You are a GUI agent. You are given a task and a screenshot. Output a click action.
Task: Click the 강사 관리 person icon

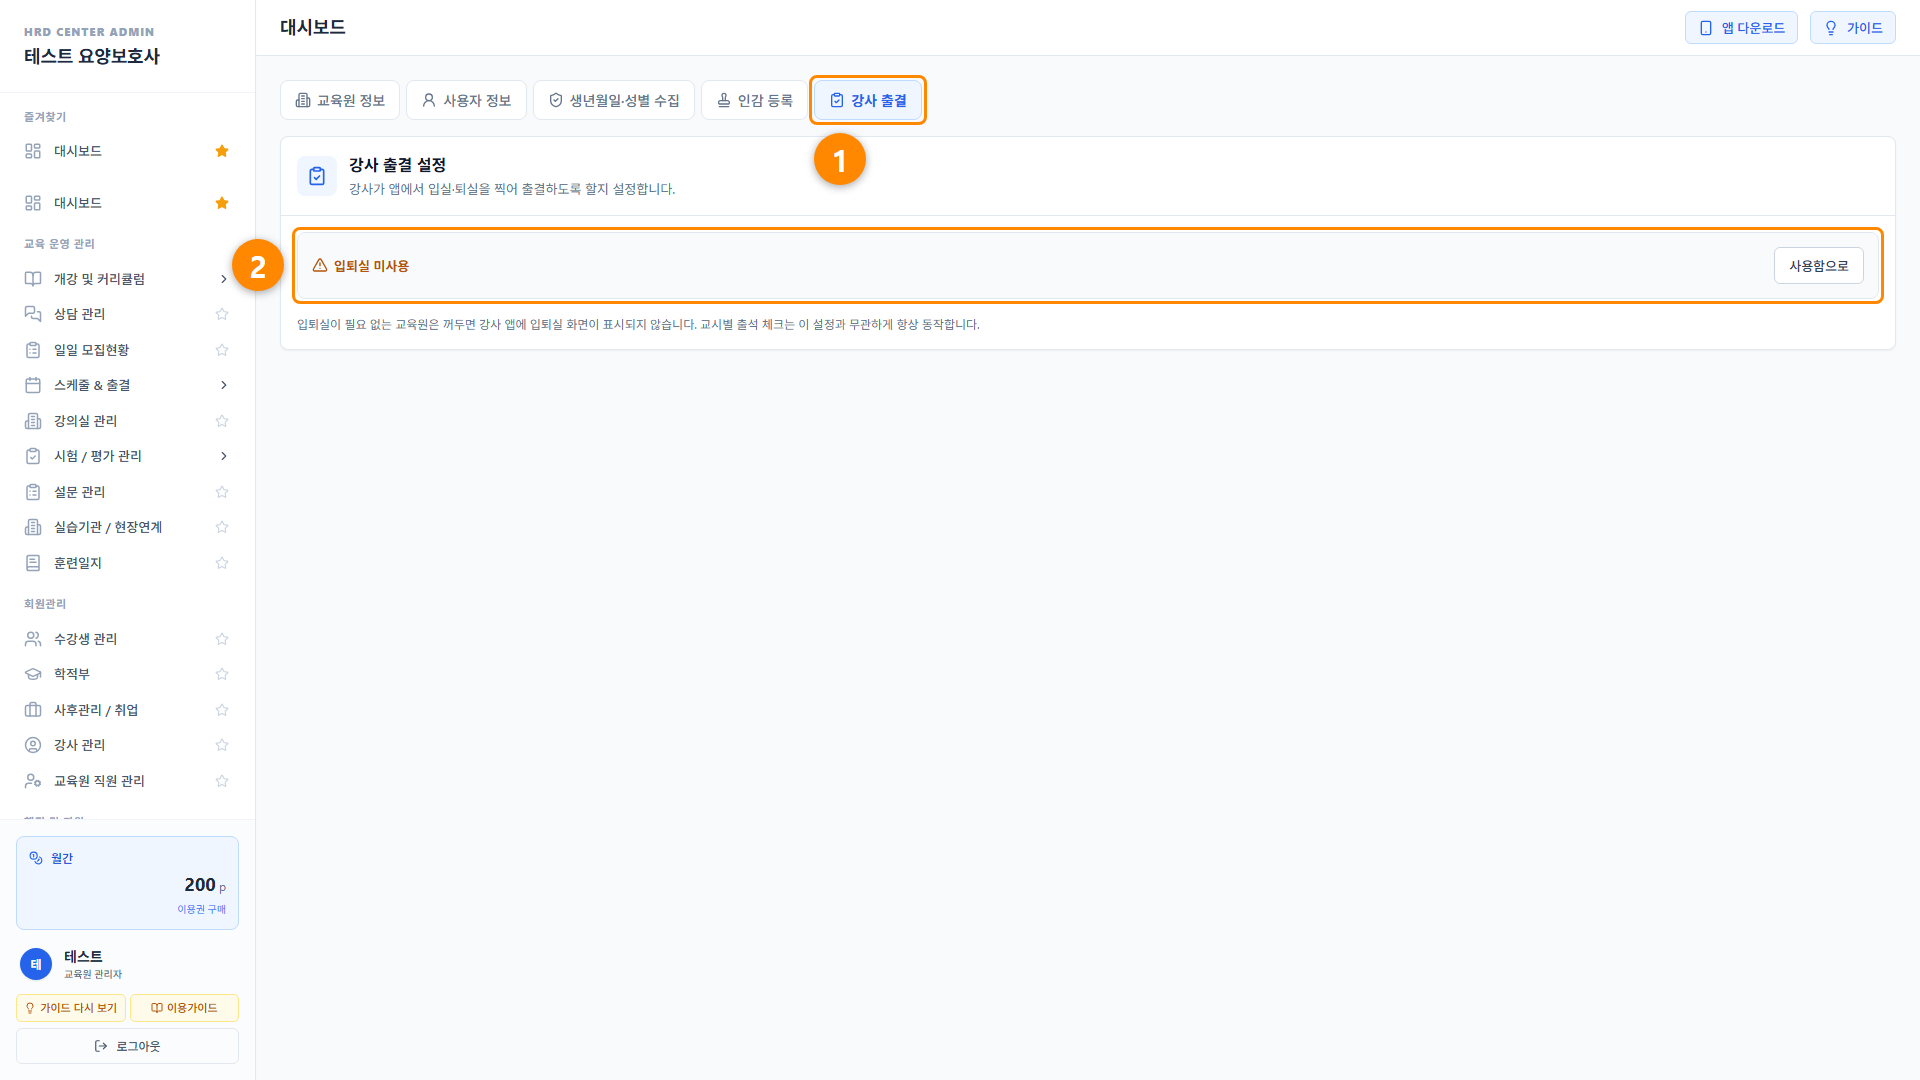point(33,745)
